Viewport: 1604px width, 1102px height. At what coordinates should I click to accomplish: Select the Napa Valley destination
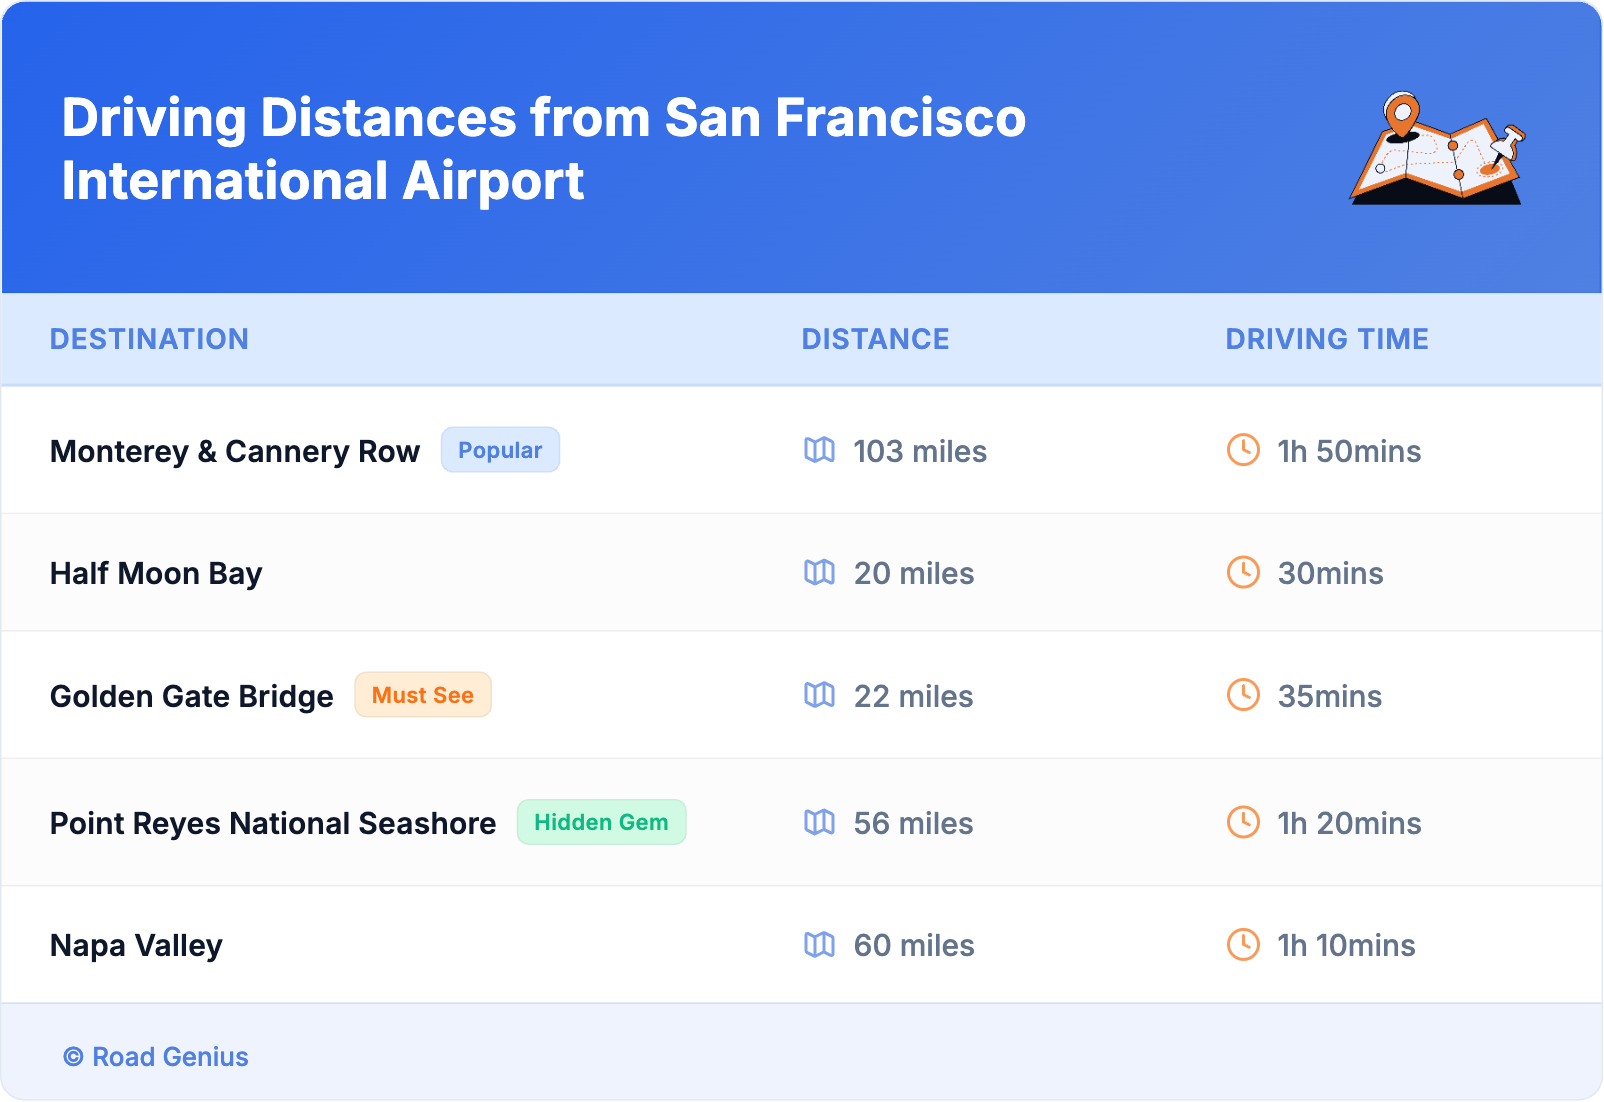click(136, 945)
